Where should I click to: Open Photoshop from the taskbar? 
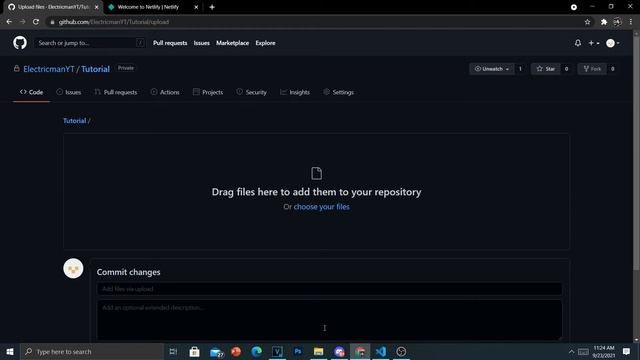[298, 351]
